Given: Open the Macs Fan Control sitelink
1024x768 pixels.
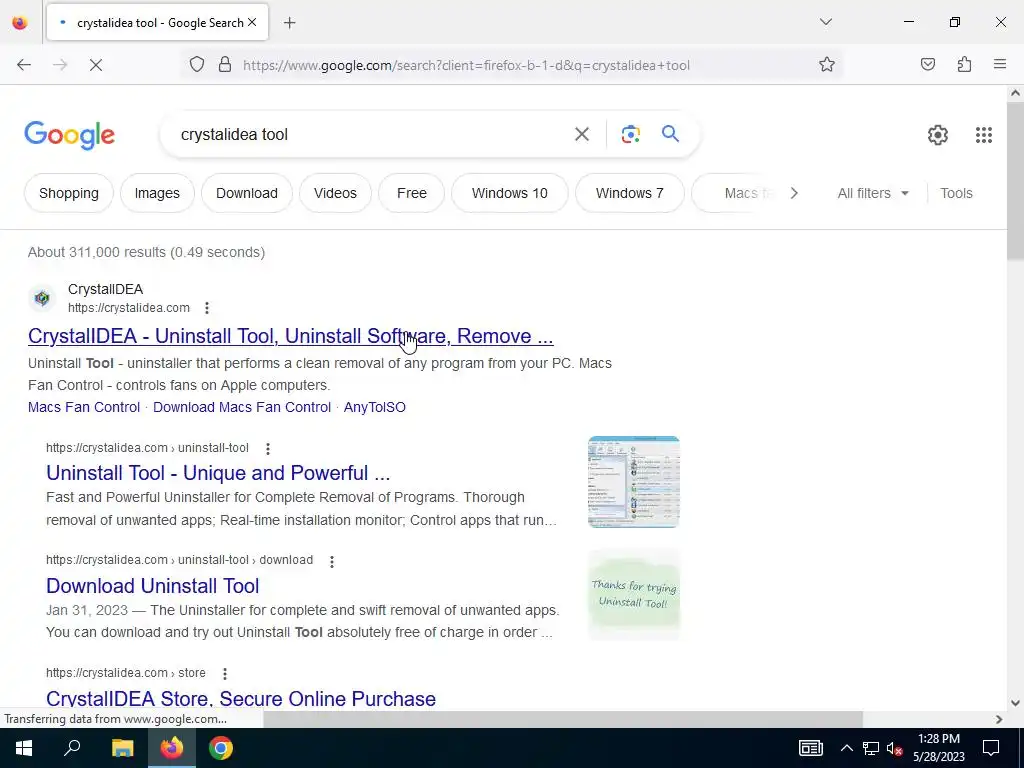Looking at the screenshot, I should [x=84, y=407].
